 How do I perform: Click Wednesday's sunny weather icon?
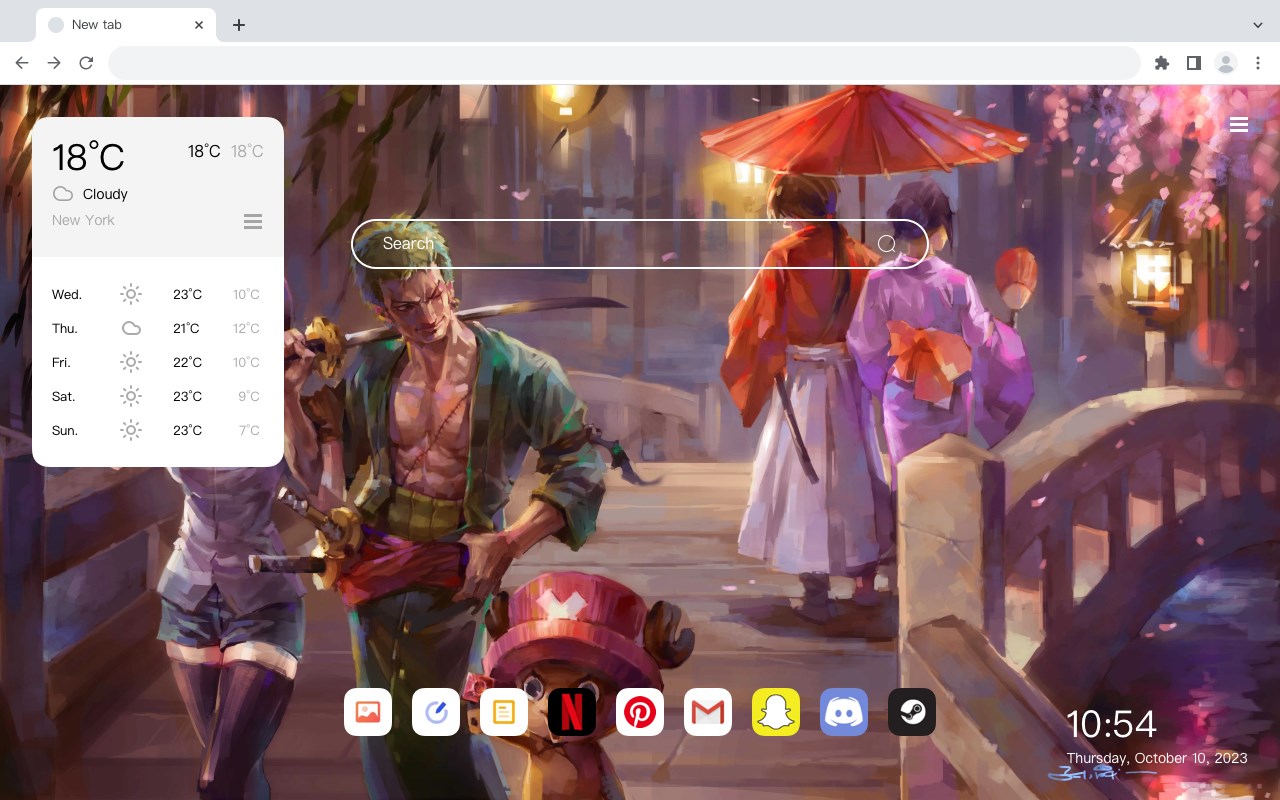[131, 294]
